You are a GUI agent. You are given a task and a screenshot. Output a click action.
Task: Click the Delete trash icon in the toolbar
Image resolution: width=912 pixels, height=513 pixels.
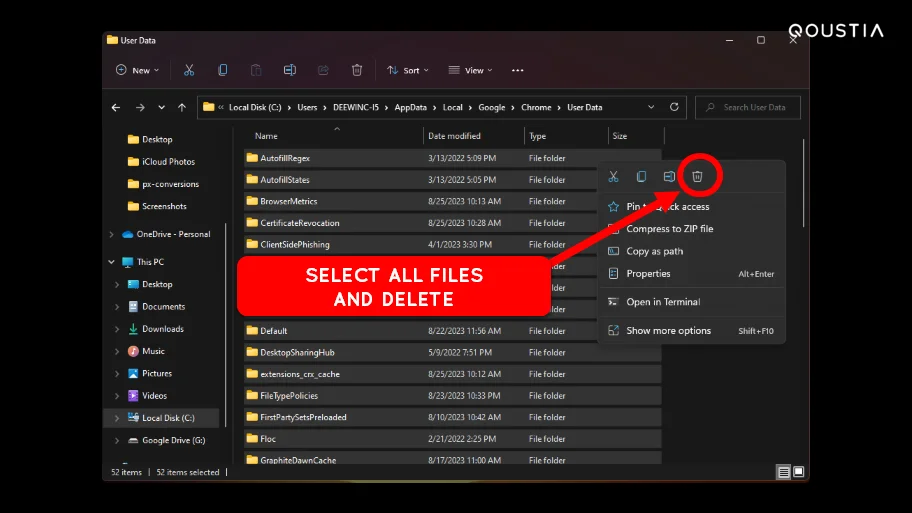click(x=357, y=70)
